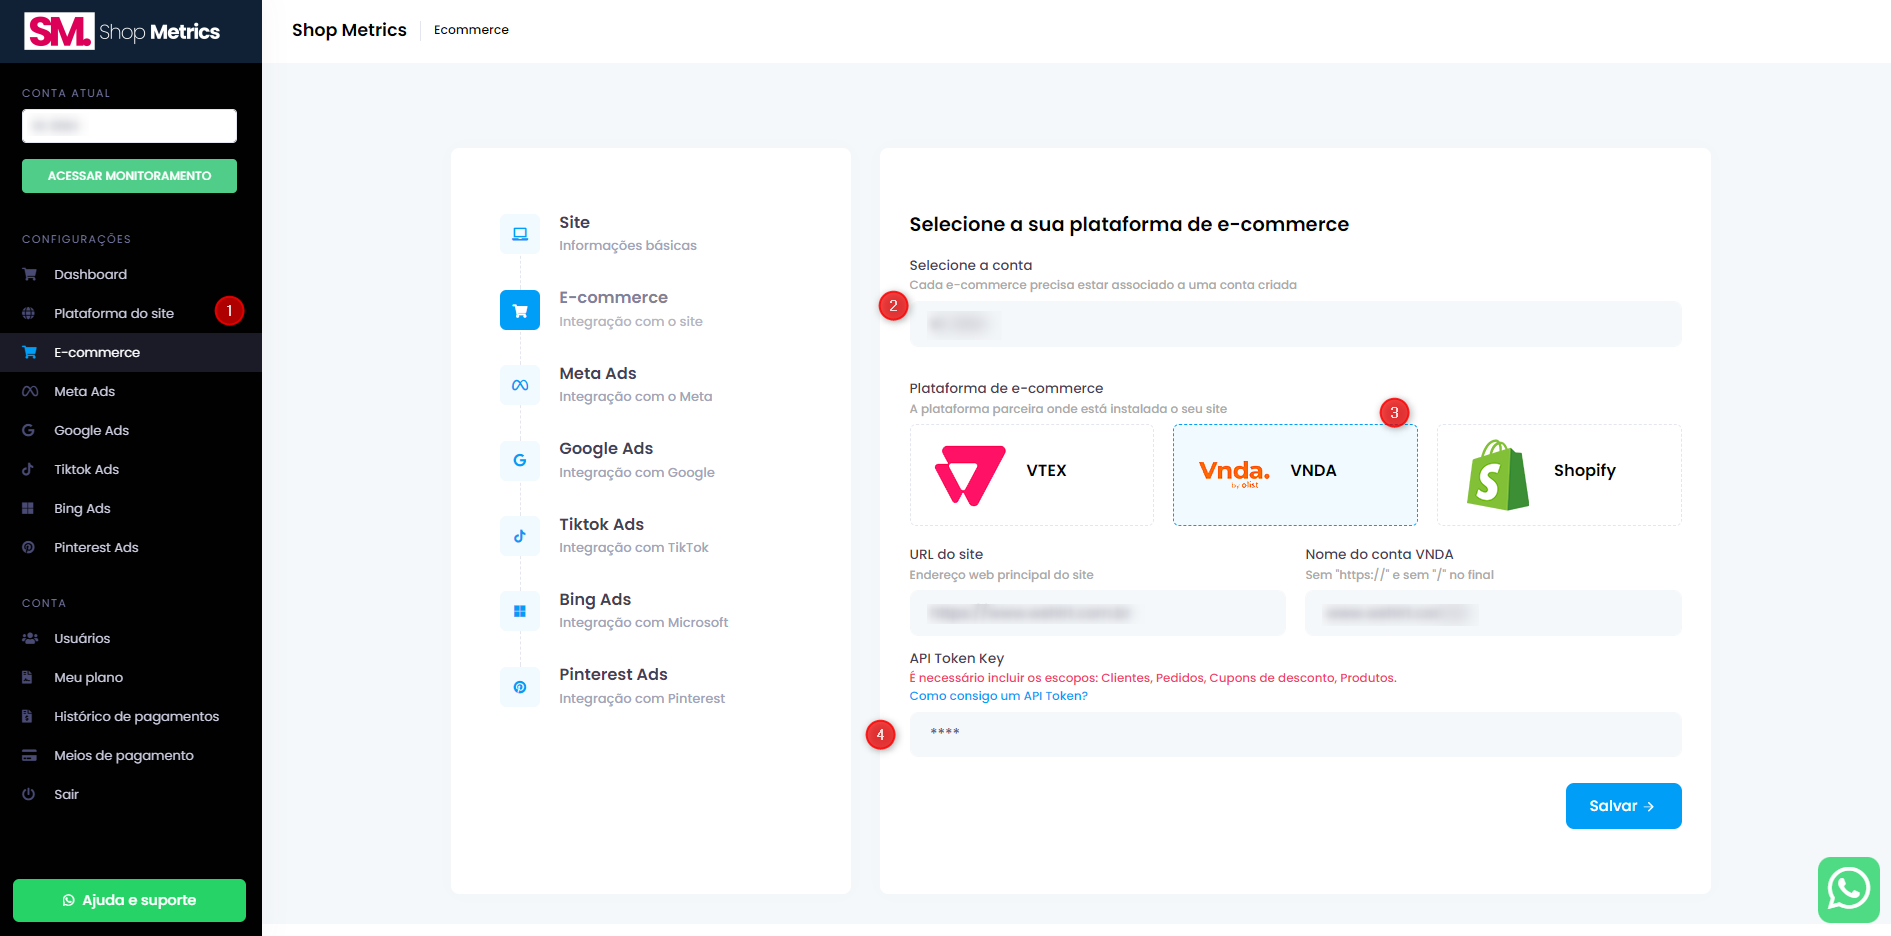Go to Plataforma do site menu item
This screenshot has height=936, width=1891.
tap(114, 313)
